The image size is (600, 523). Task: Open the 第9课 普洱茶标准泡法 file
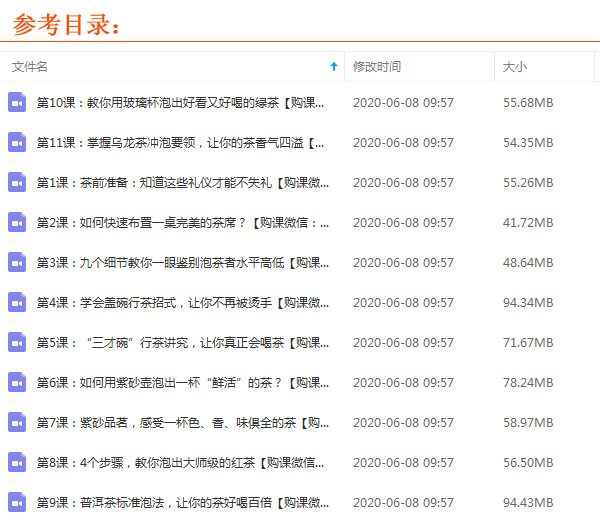[182, 502]
